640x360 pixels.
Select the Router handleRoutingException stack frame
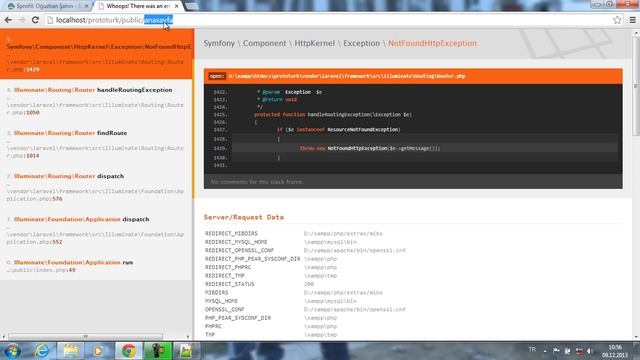pyautogui.click(x=97, y=101)
